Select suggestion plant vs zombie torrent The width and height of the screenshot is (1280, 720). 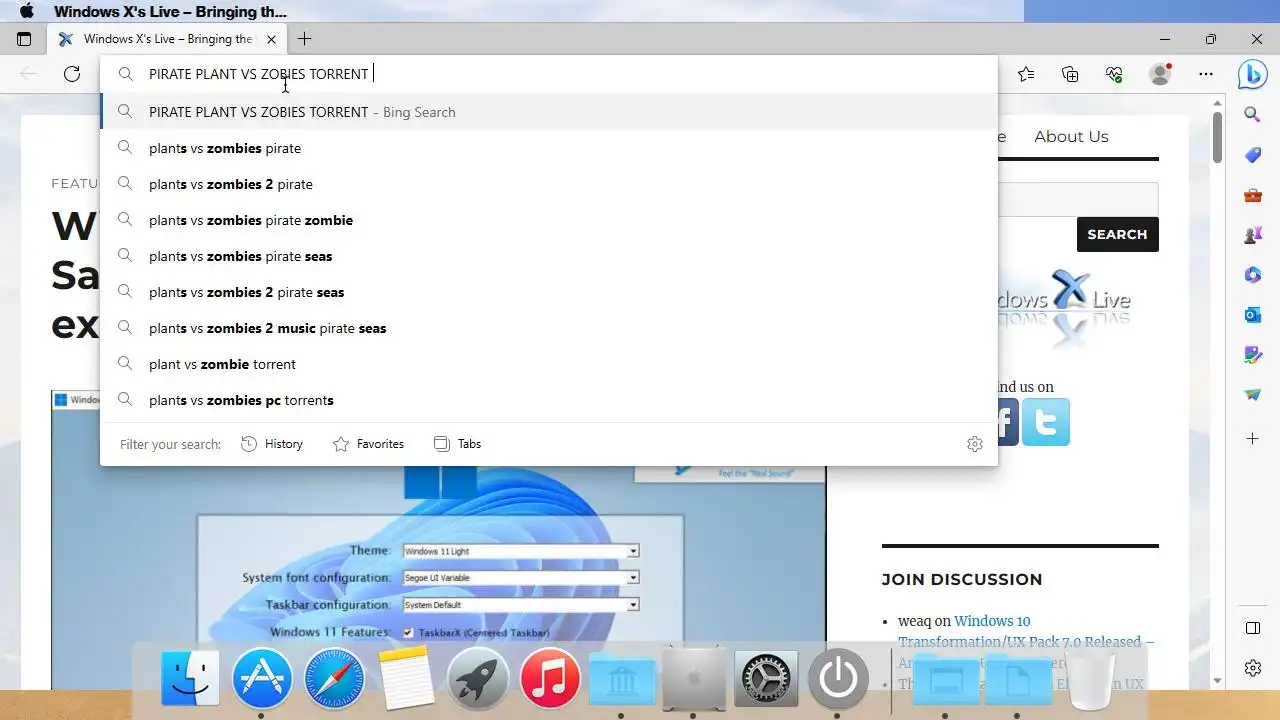tap(549, 364)
